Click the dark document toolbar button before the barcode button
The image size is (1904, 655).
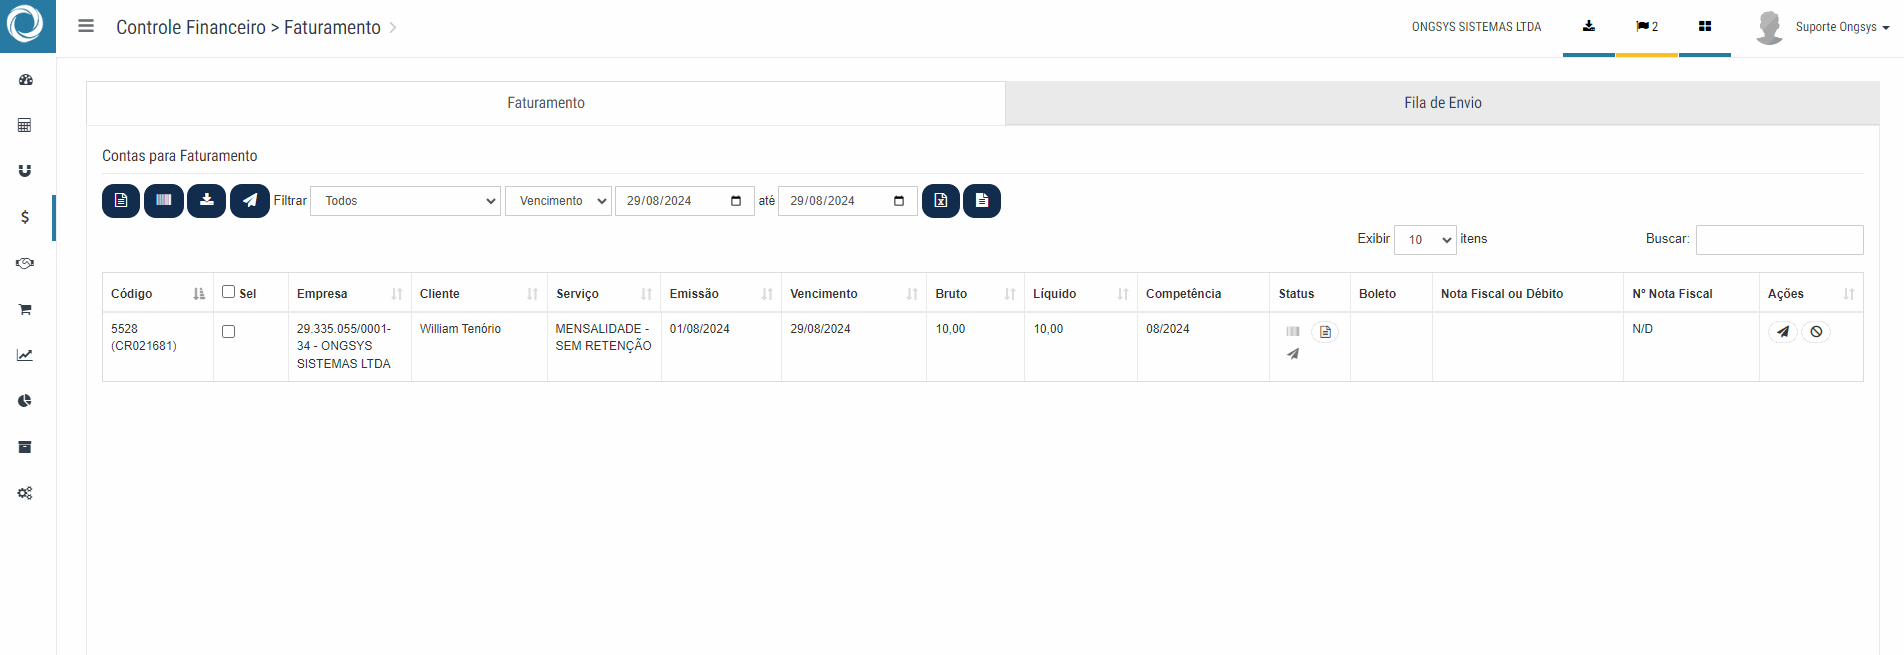point(121,201)
